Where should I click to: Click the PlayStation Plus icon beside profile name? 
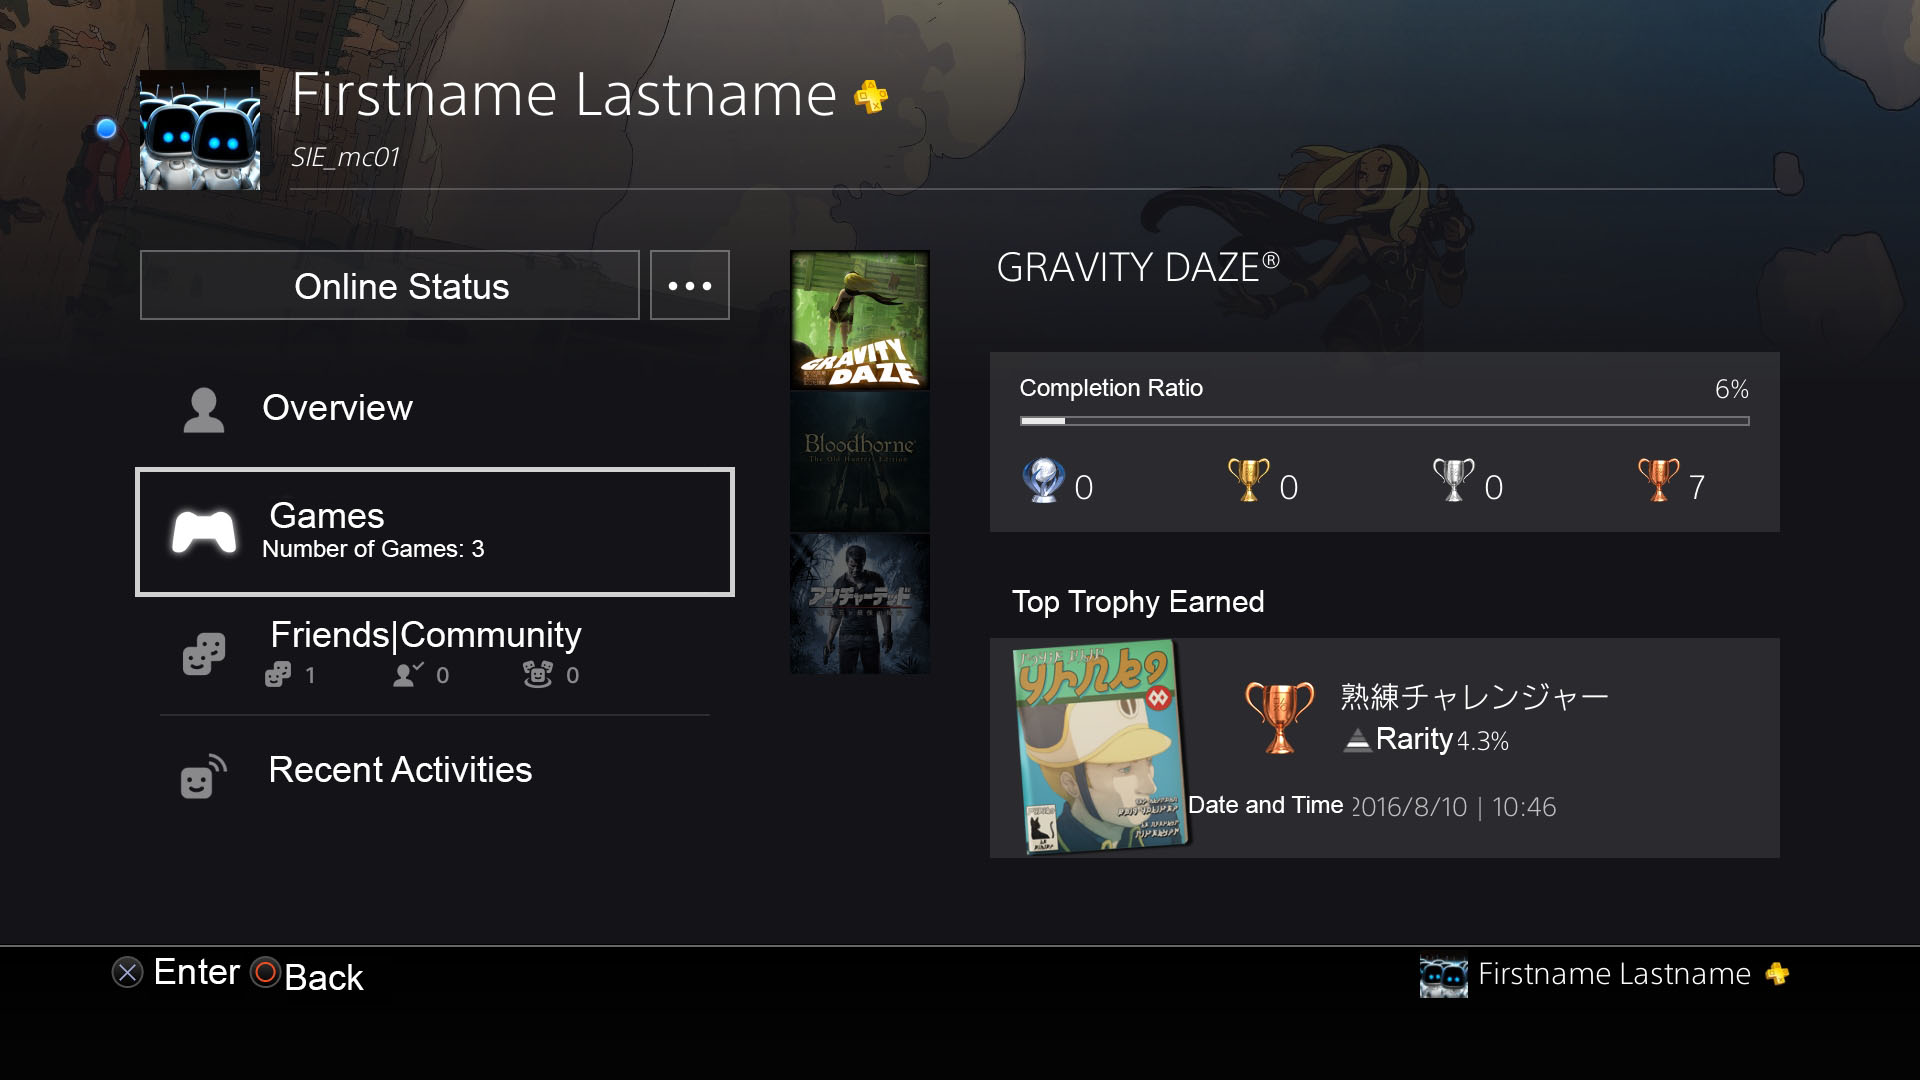[870, 97]
